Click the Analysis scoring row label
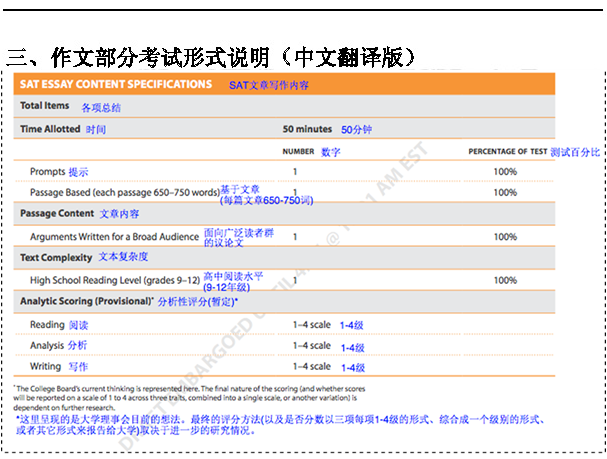 (47, 346)
